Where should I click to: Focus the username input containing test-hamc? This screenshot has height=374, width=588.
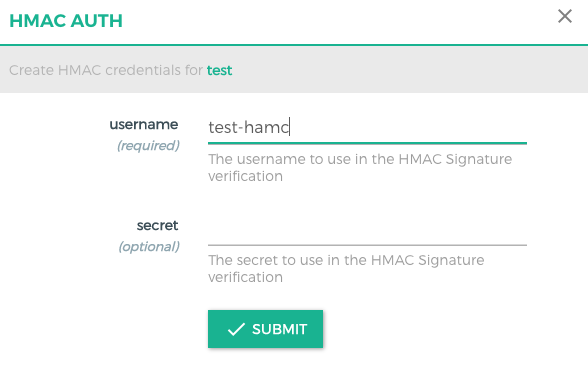pyautogui.click(x=367, y=127)
